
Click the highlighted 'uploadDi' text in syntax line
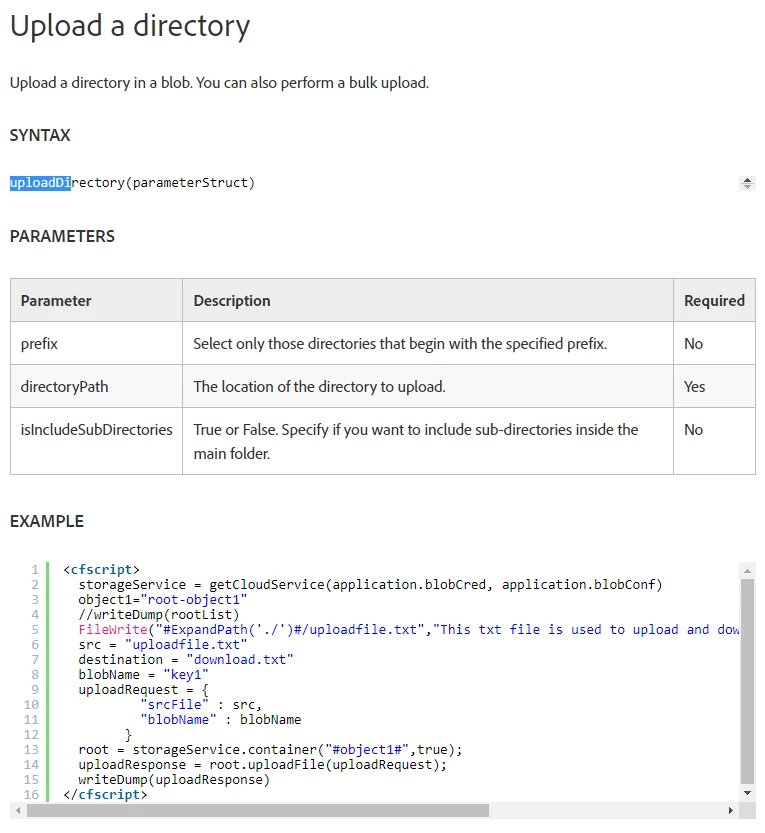tap(40, 183)
